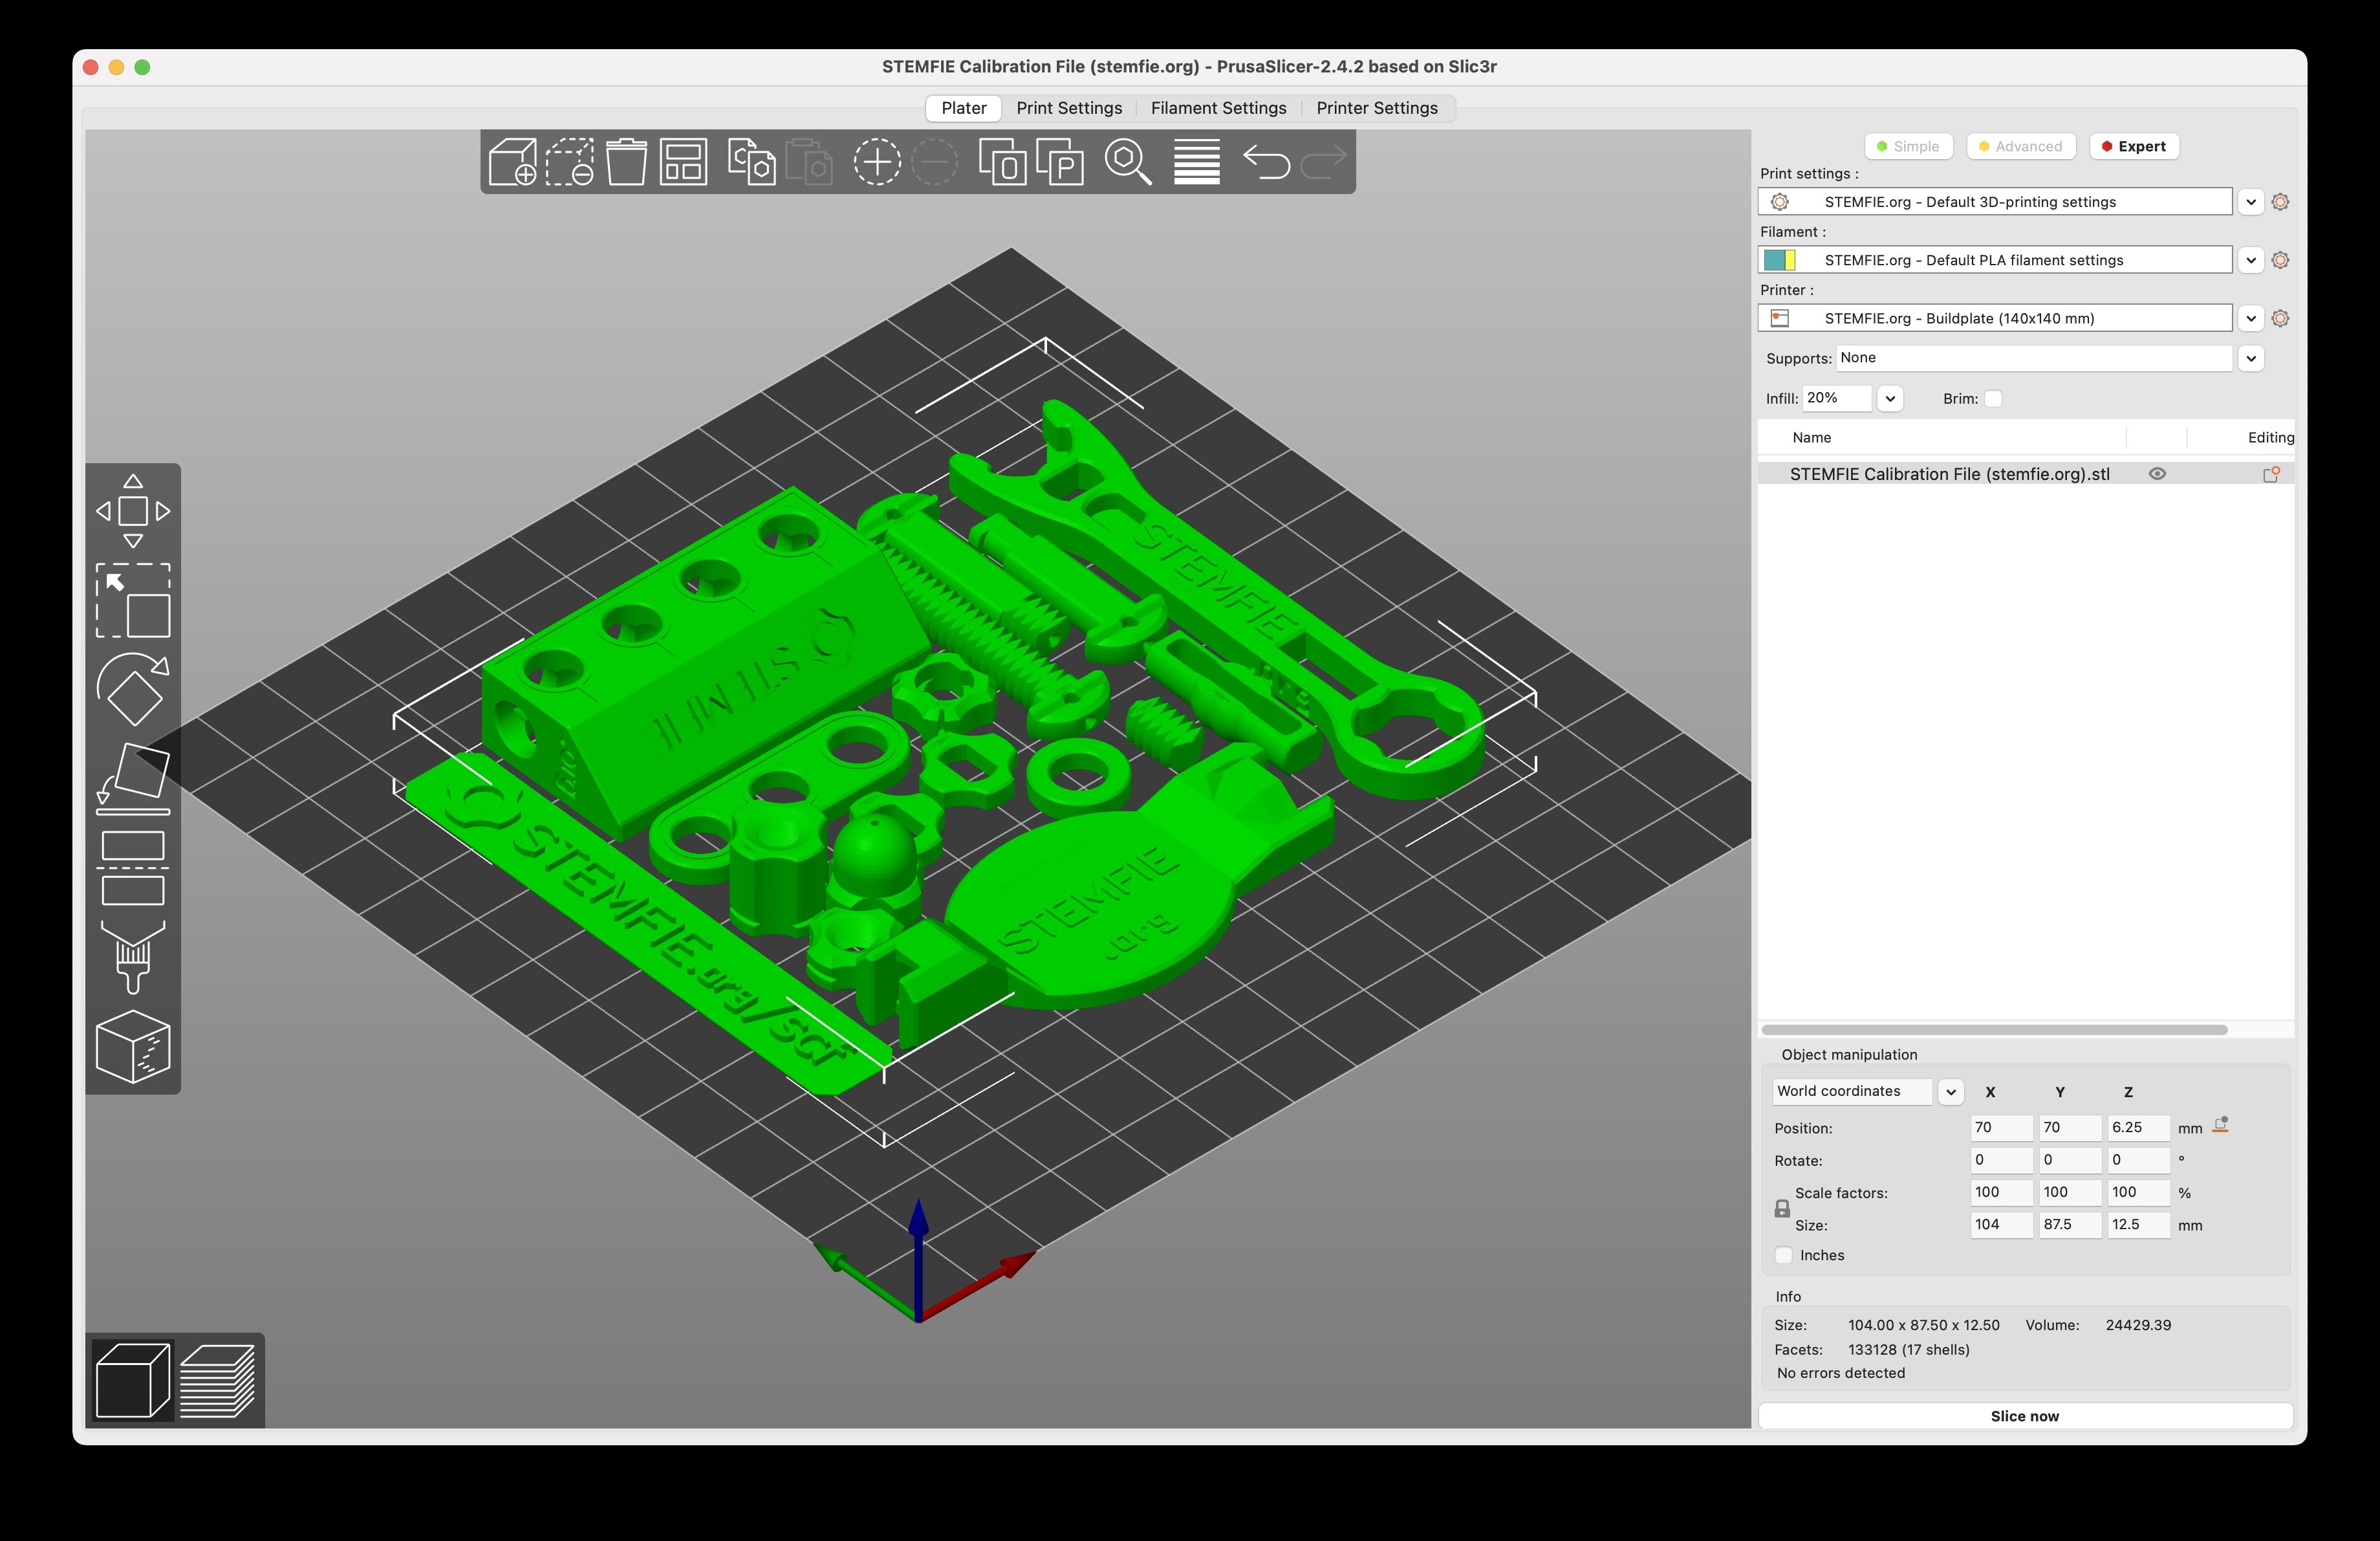Select the Seam painting cube tool
The image size is (2380, 1541).
[x=133, y=1047]
